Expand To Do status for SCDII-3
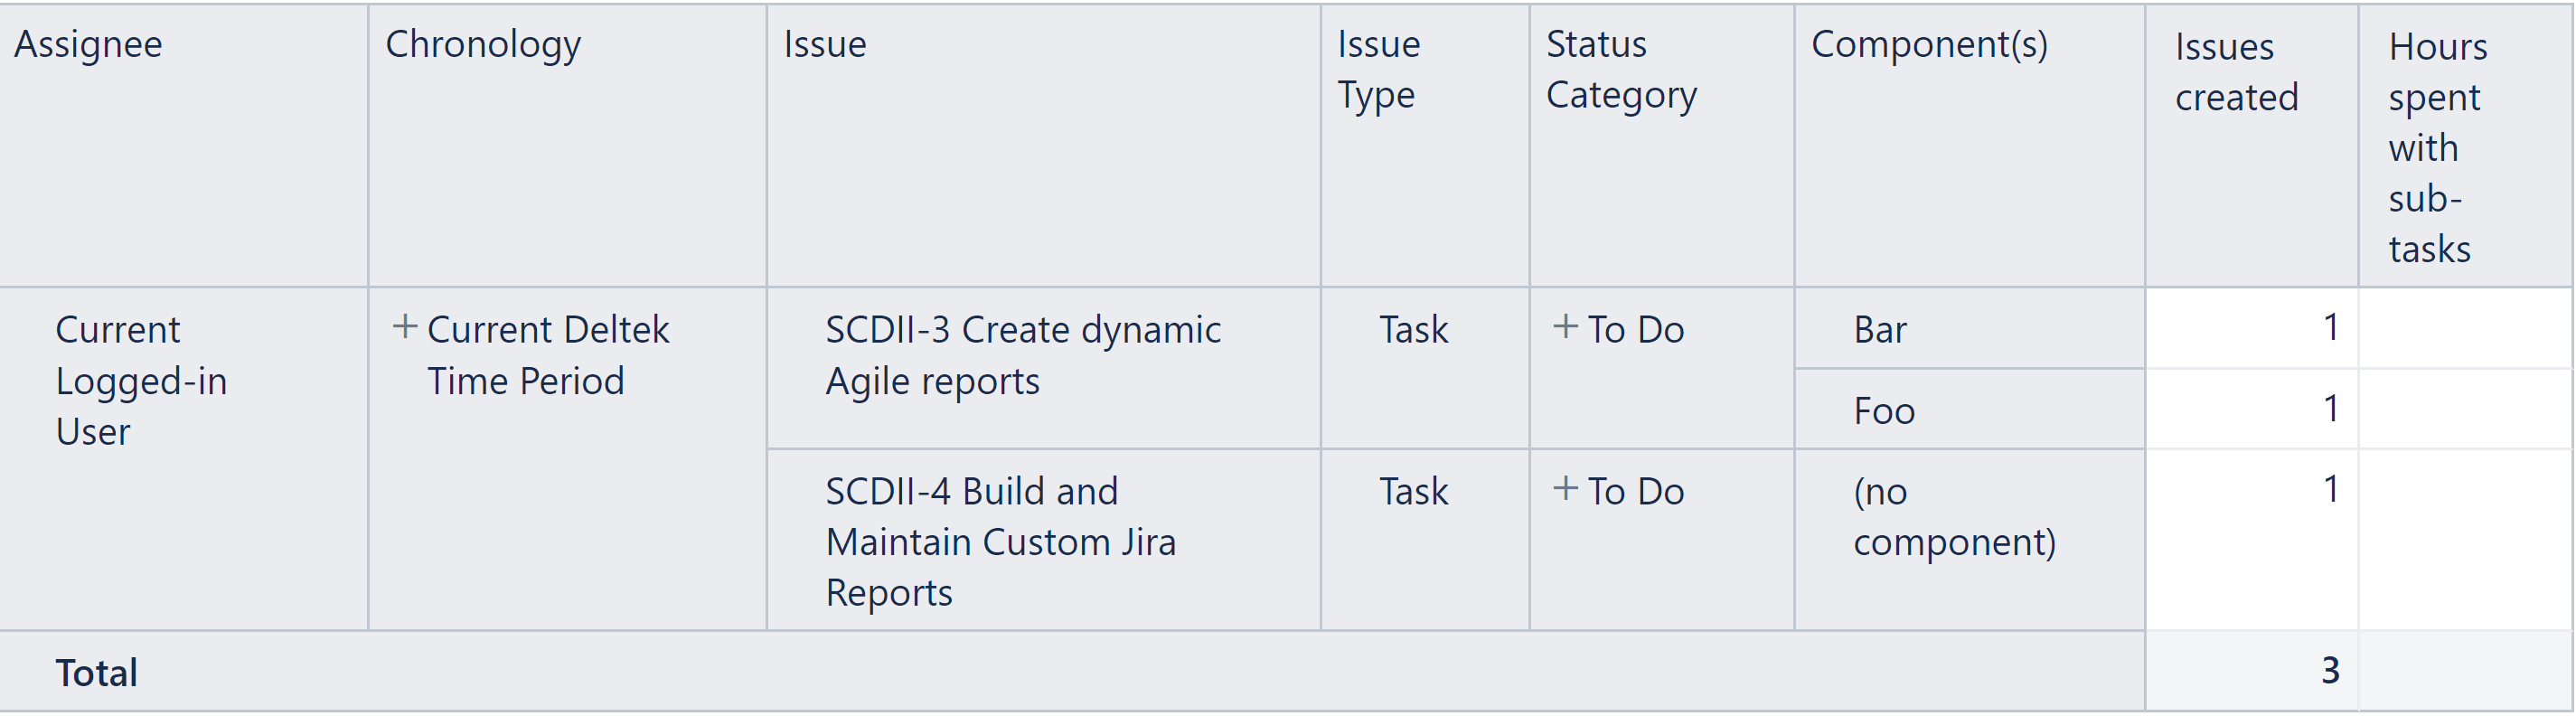This screenshot has height=716, width=2576. click(x=1565, y=327)
